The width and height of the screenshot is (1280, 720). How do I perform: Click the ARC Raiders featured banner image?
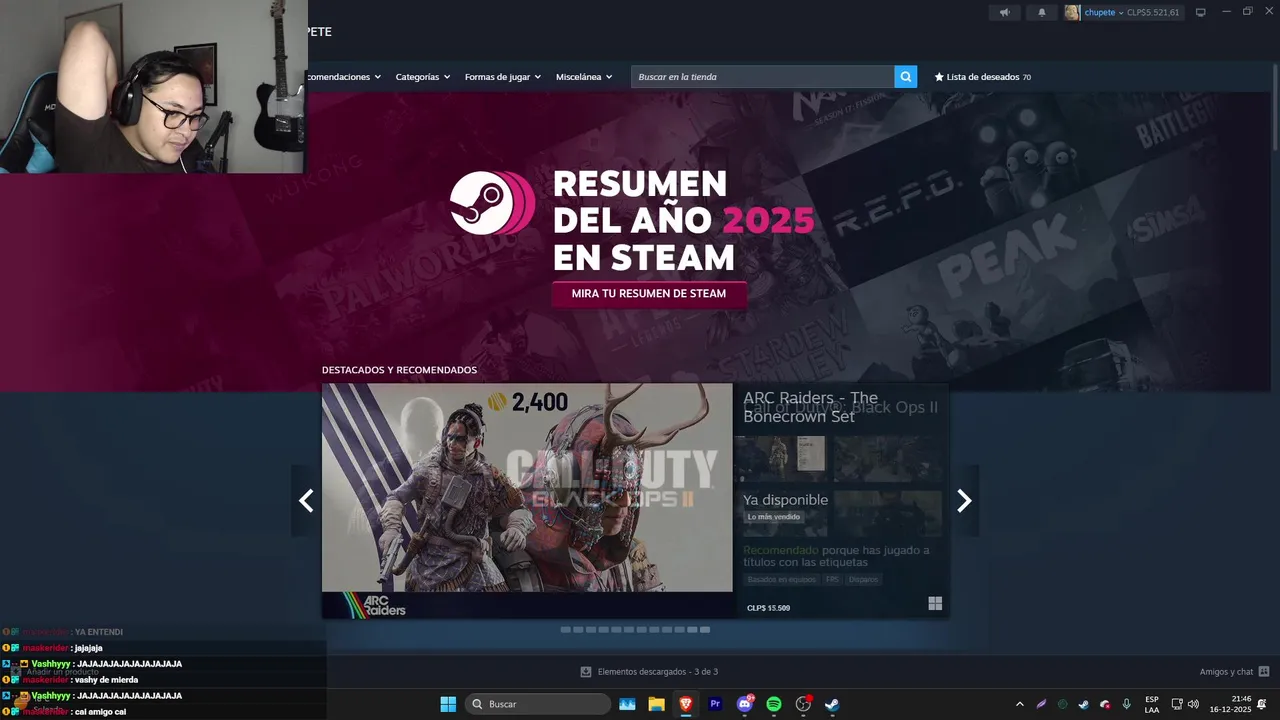(x=527, y=501)
